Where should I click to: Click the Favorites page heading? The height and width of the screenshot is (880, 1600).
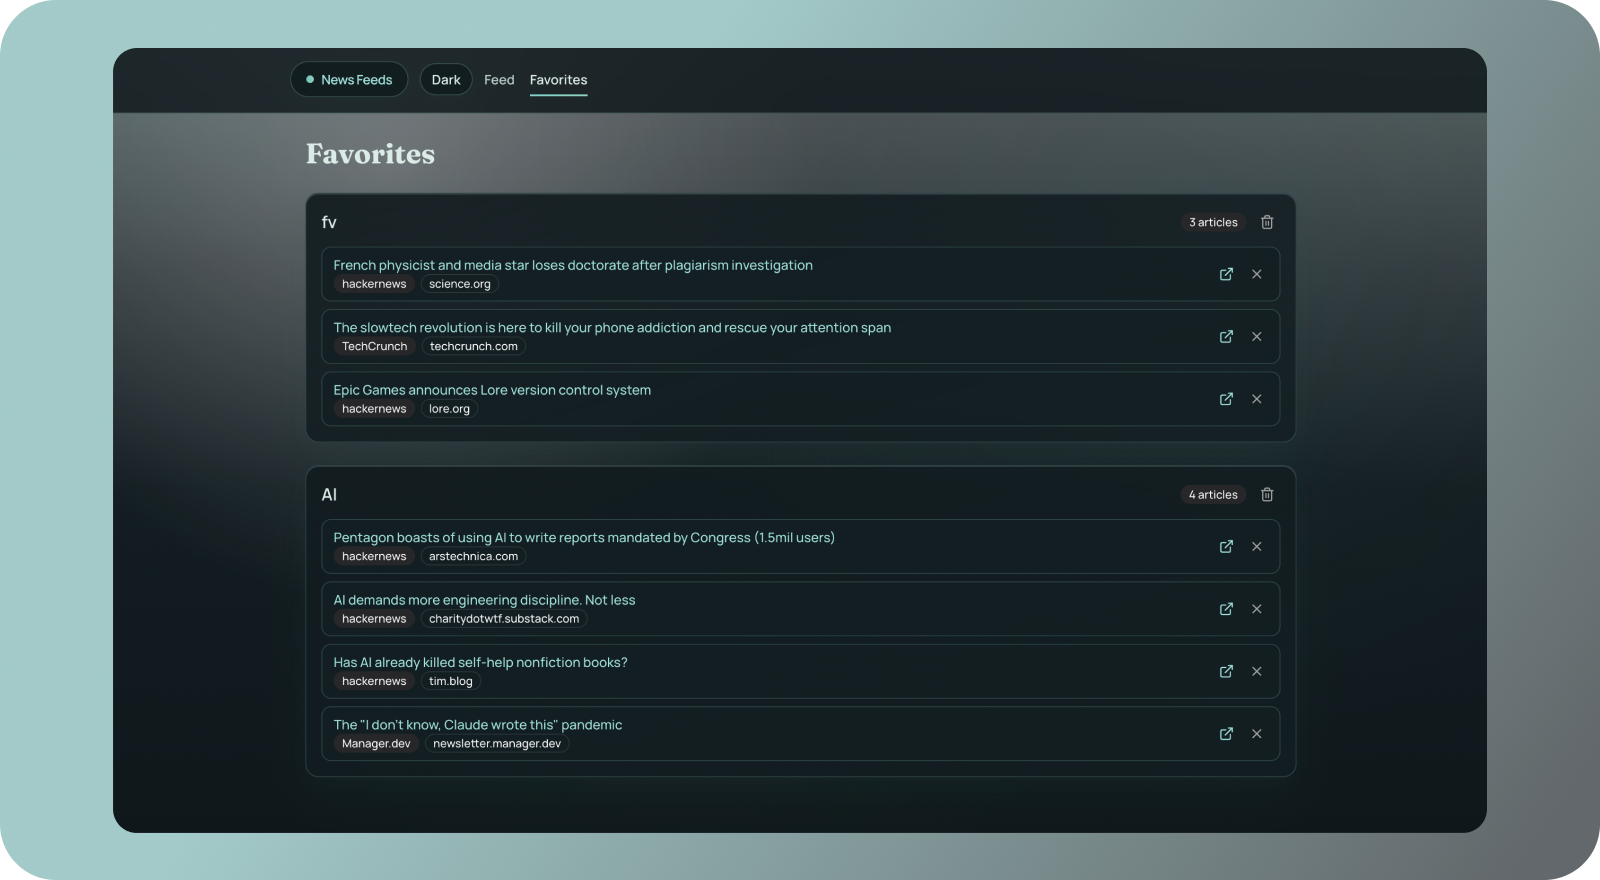point(370,154)
